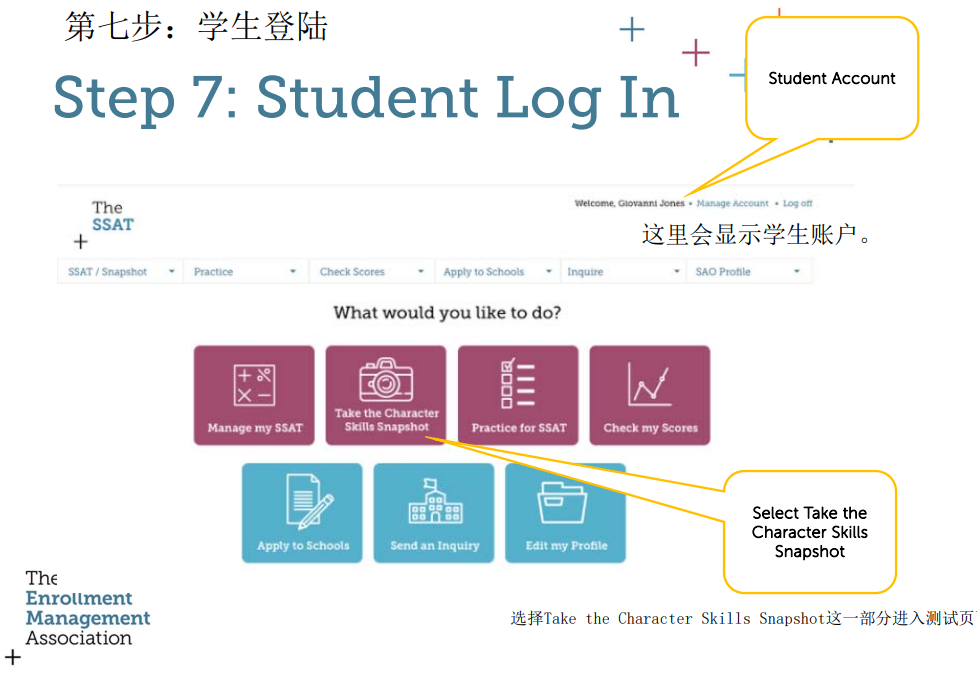Expand the SSAT / Snapshot dropdown arrow

(x=171, y=271)
